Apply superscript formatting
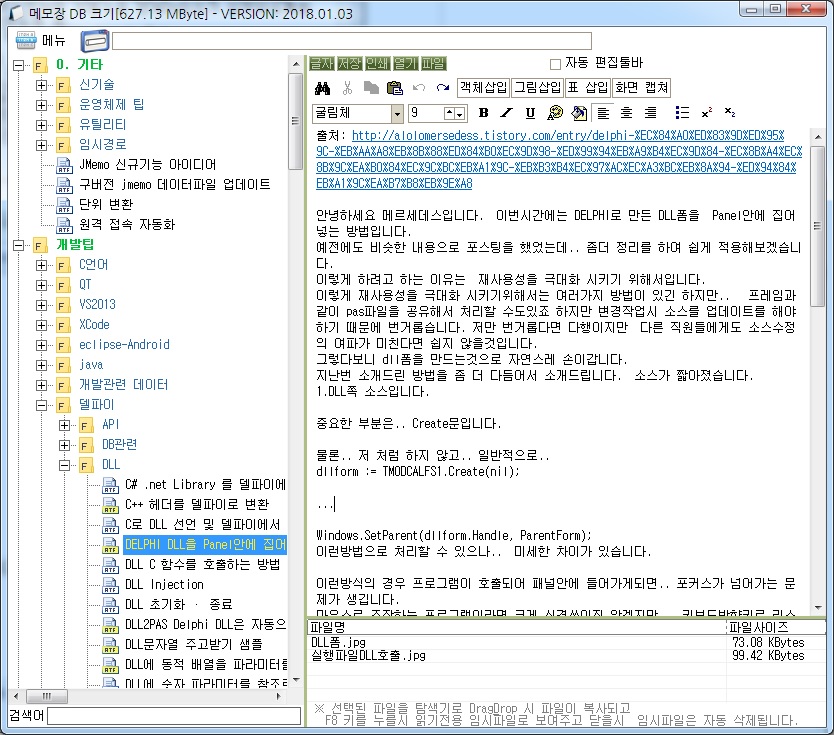834x735 pixels. click(x=706, y=113)
